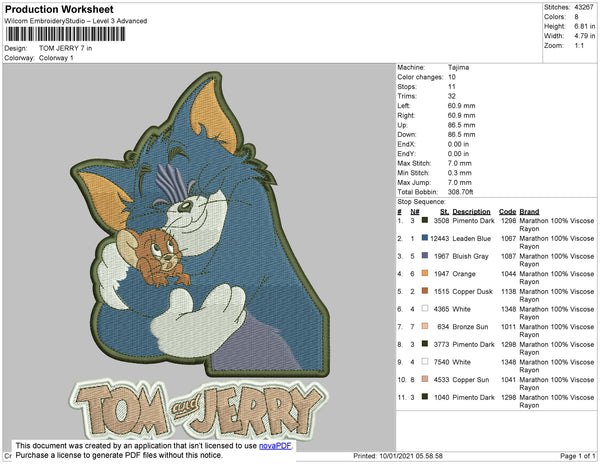600x464 pixels.
Task: Click the 'Brand' column header
Action: [x=529, y=212]
